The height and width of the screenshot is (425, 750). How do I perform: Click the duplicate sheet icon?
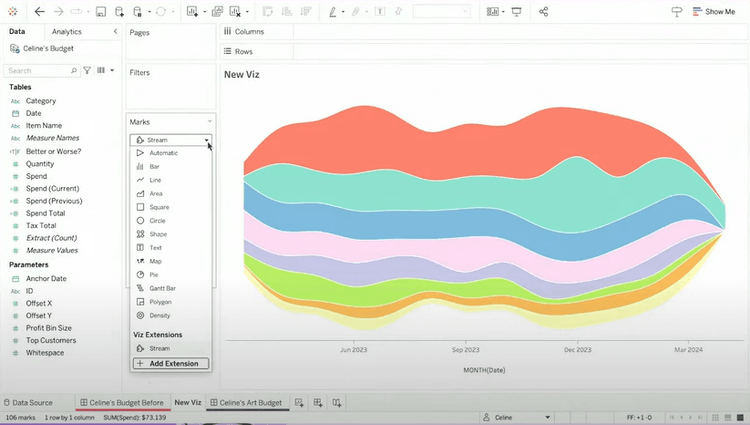[x=217, y=12]
